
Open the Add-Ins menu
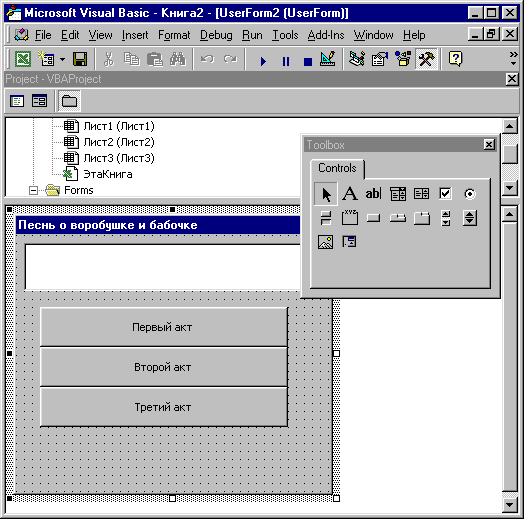(326, 35)
